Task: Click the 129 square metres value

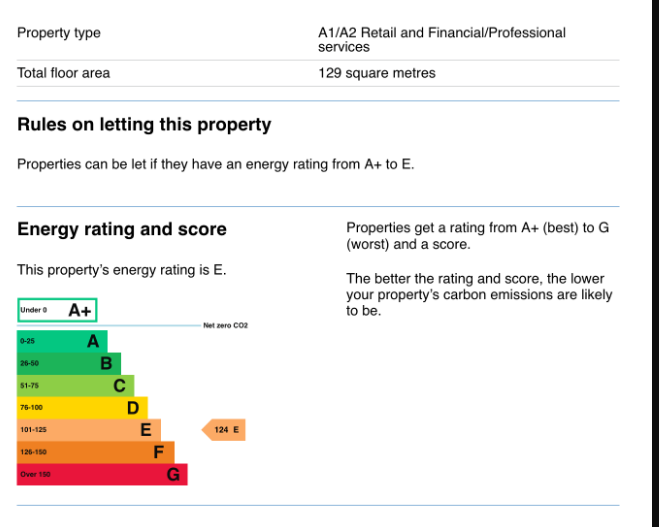Action: click(377, 73)
